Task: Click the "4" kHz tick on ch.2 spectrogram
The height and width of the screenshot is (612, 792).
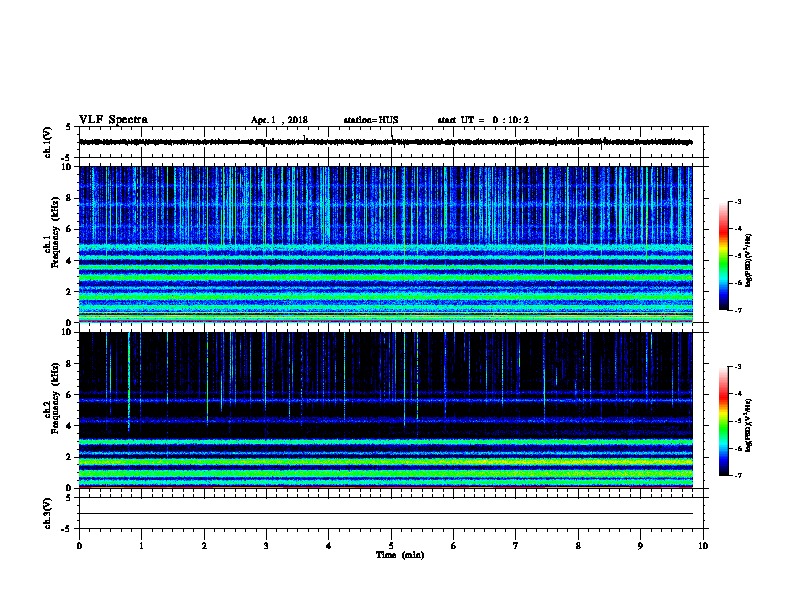Action: (x=69, y=426)
